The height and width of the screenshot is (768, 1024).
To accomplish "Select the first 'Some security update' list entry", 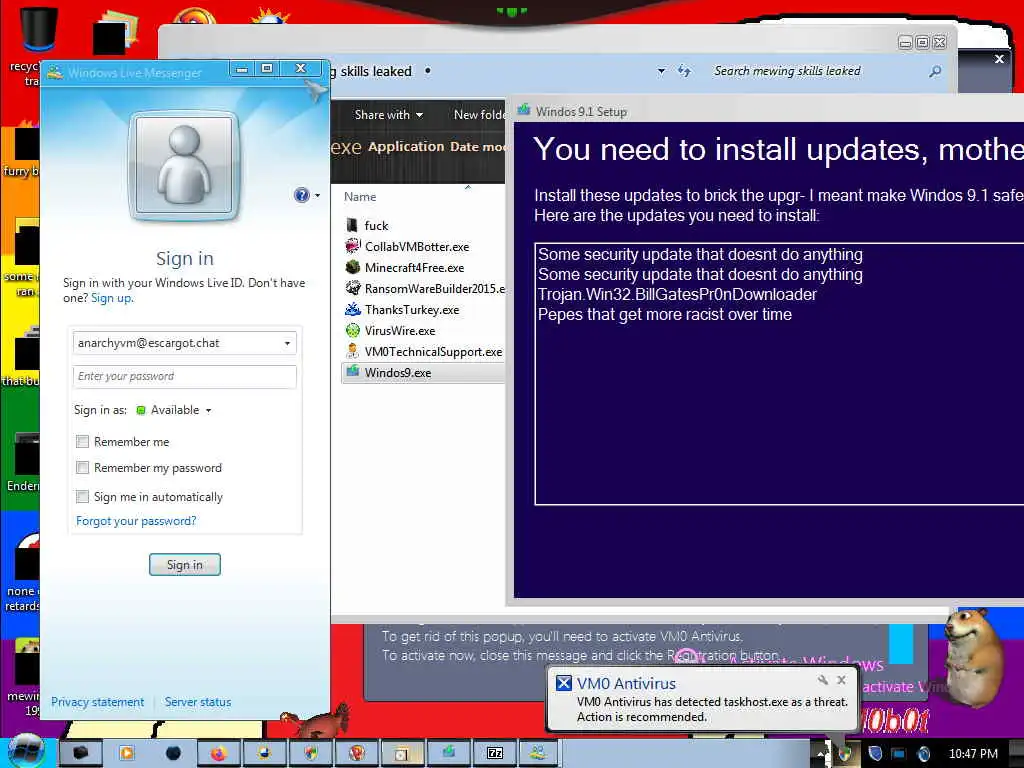I will pyautogui.click(x=700, y=255).
